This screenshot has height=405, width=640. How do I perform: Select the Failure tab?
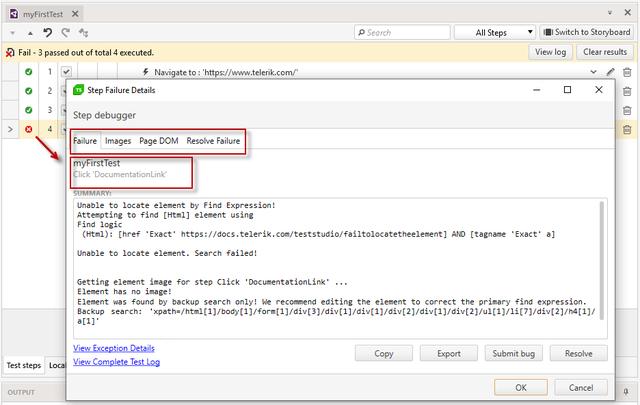click(85, 141)
